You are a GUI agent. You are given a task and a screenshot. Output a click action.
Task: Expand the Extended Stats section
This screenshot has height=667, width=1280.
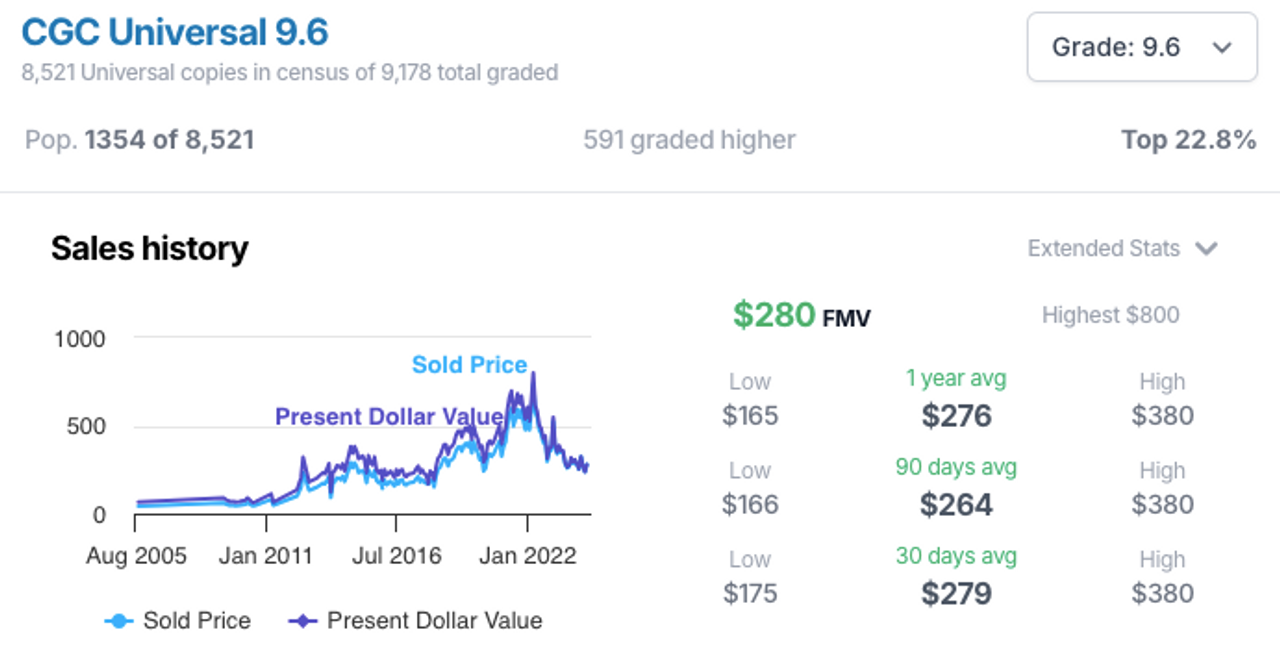pos(1122,248)
